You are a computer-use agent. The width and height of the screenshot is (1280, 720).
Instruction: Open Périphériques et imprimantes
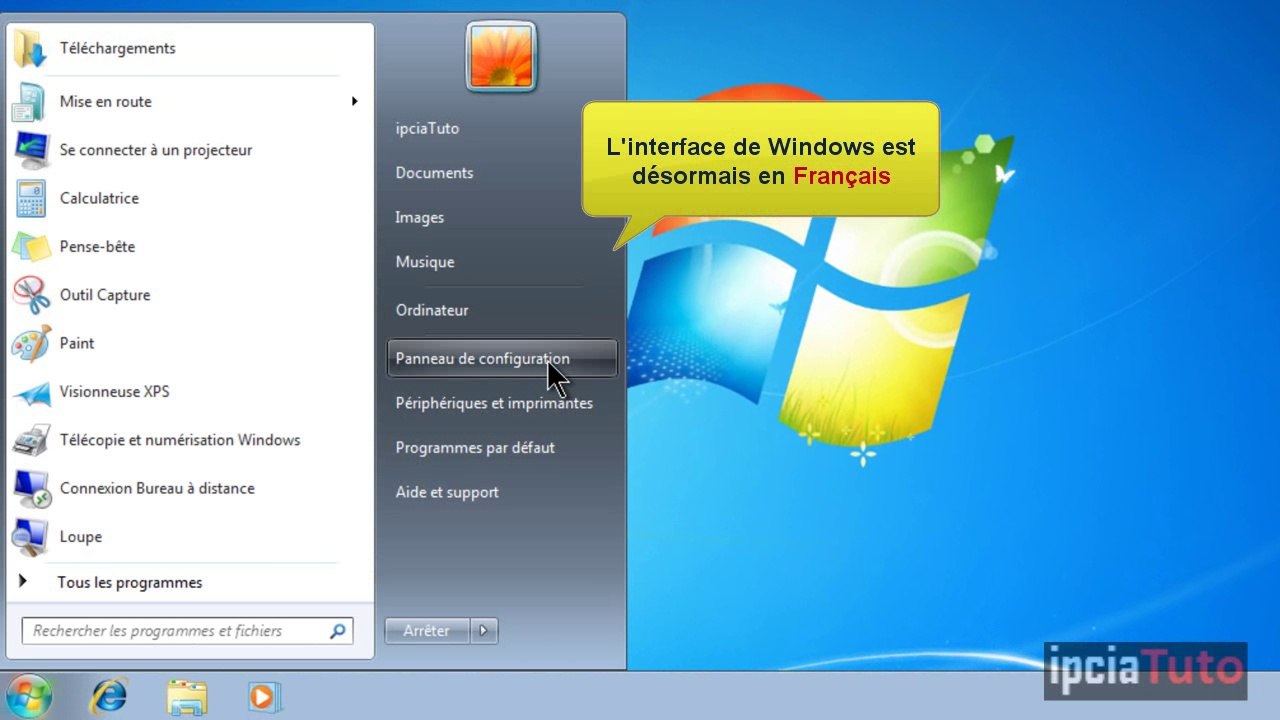click(x=494, y=403)
